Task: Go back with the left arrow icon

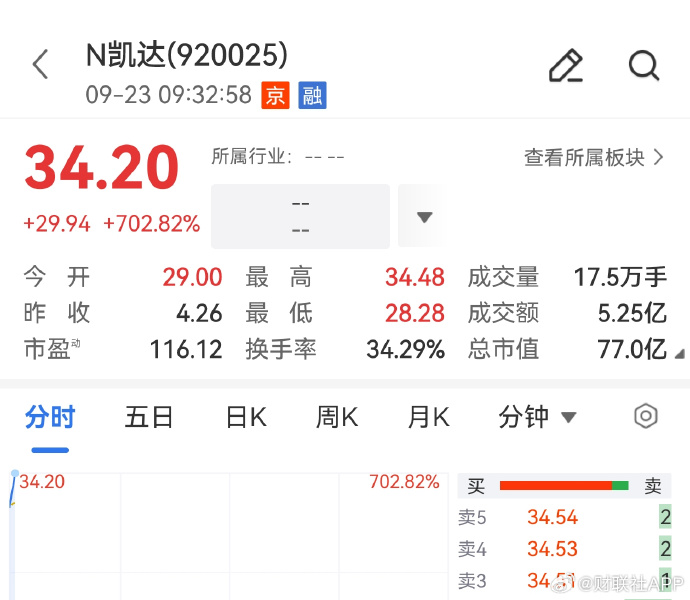Action: (x=40, y=64)
